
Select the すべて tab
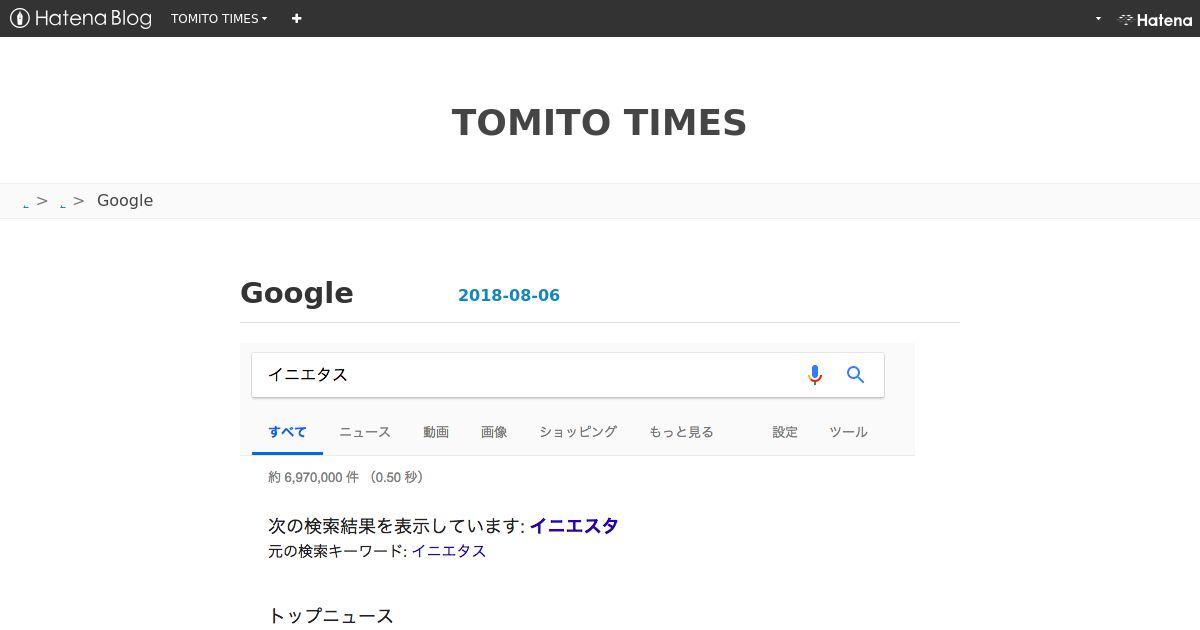[x=287, y=432]
